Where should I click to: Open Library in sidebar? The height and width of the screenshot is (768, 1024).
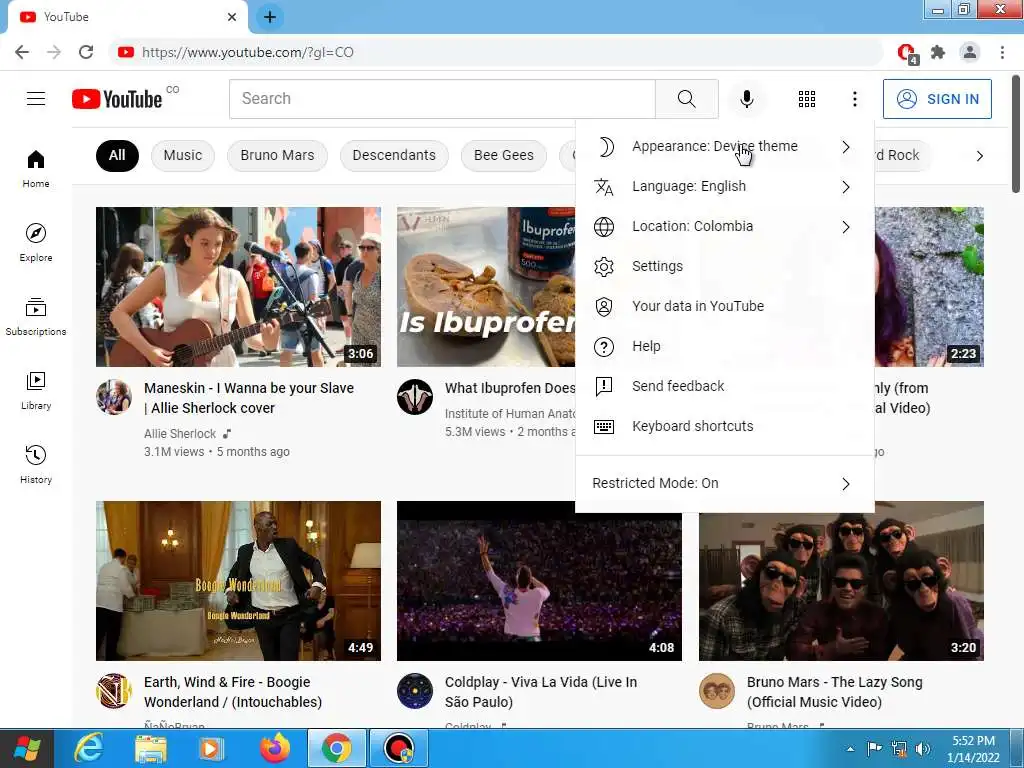[x=36, y=390]
